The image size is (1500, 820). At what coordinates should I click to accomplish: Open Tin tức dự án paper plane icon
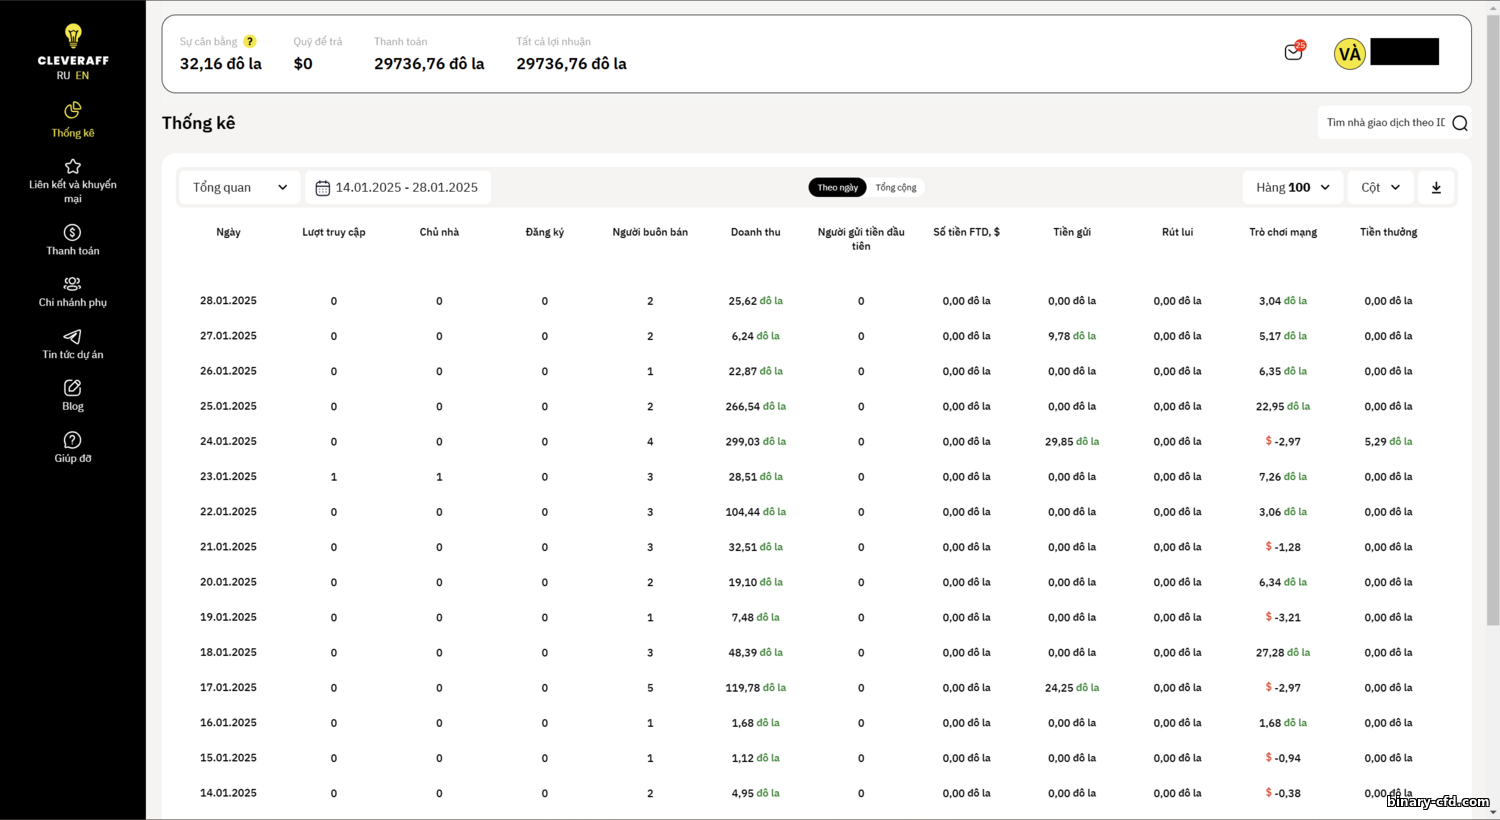point(72,336)
